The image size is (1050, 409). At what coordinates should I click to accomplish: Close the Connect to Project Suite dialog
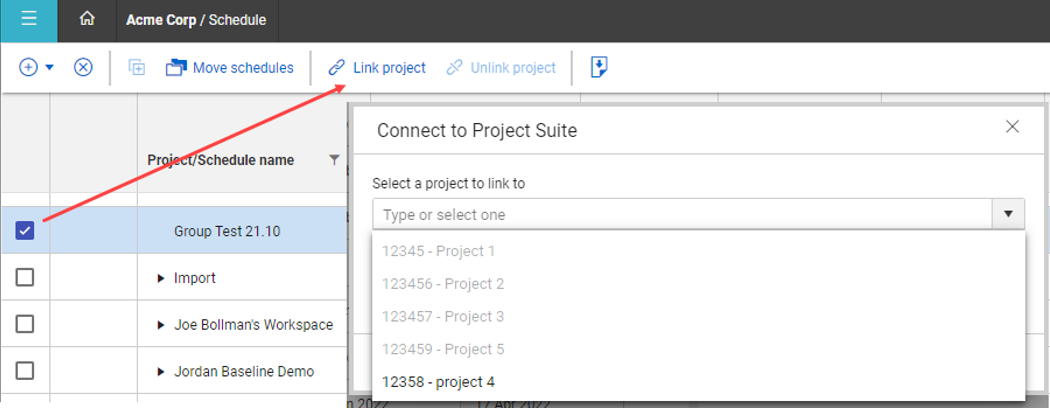click(1012, 127)
